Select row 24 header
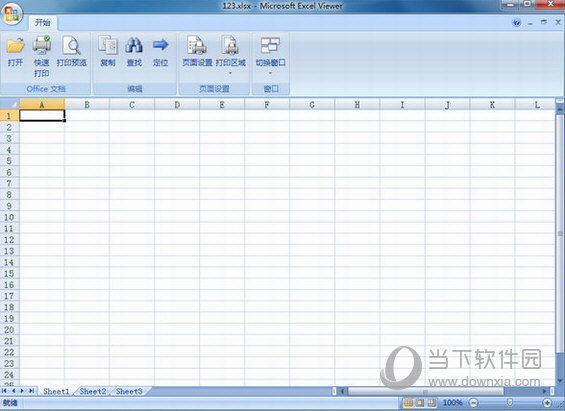This screenshot has height=411, width=565. coord(9,375)
